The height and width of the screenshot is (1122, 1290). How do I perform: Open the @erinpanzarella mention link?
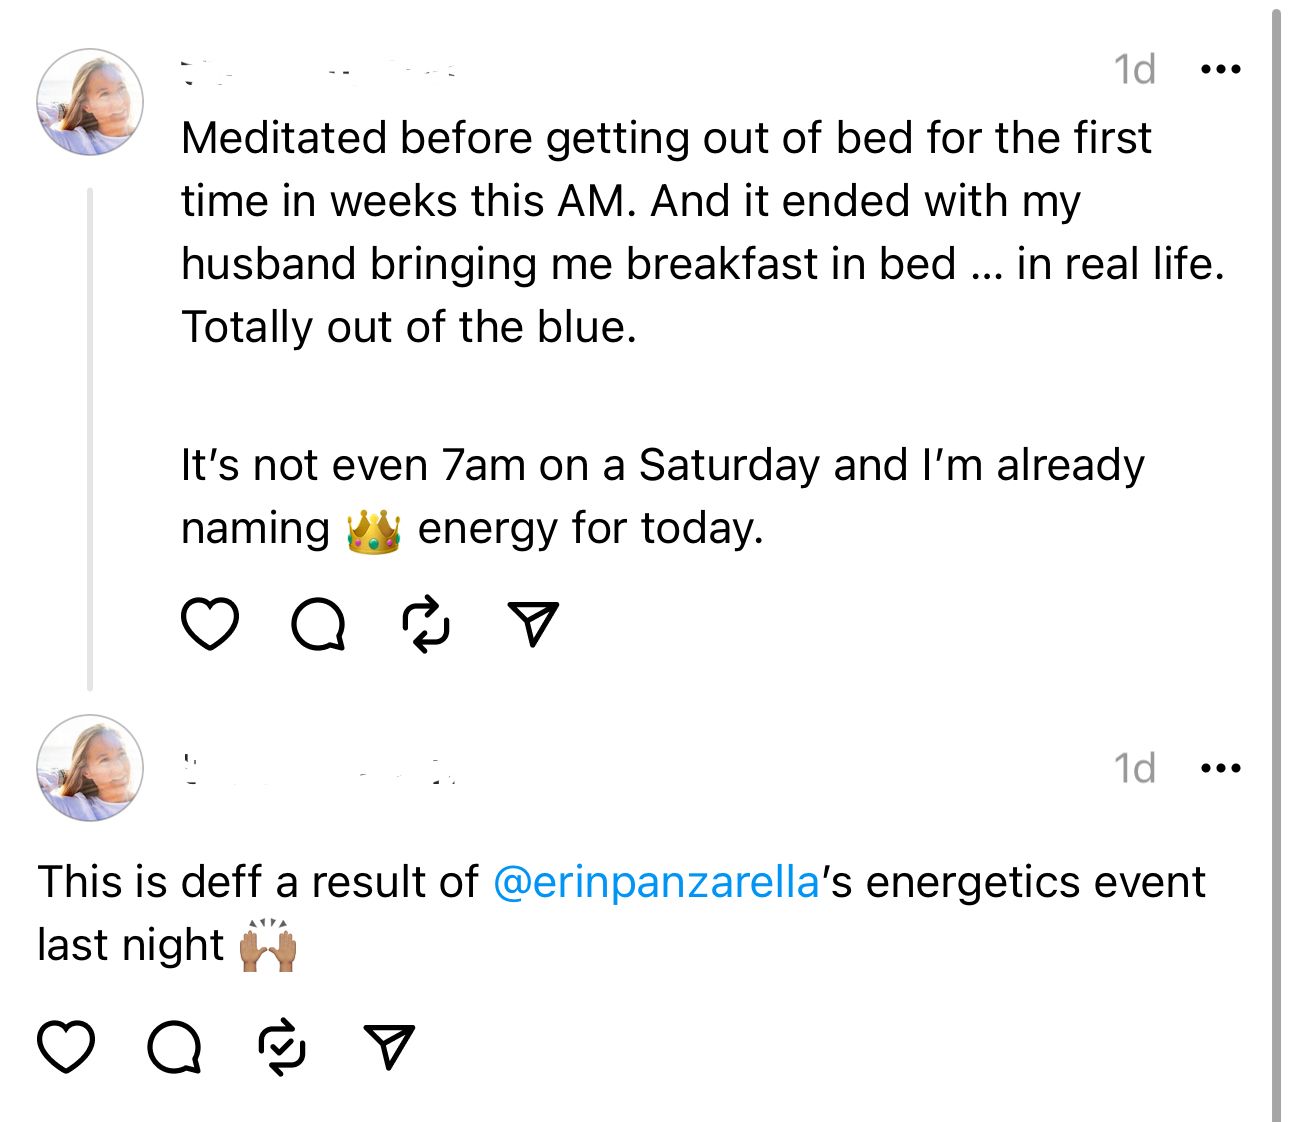point(657,882)
